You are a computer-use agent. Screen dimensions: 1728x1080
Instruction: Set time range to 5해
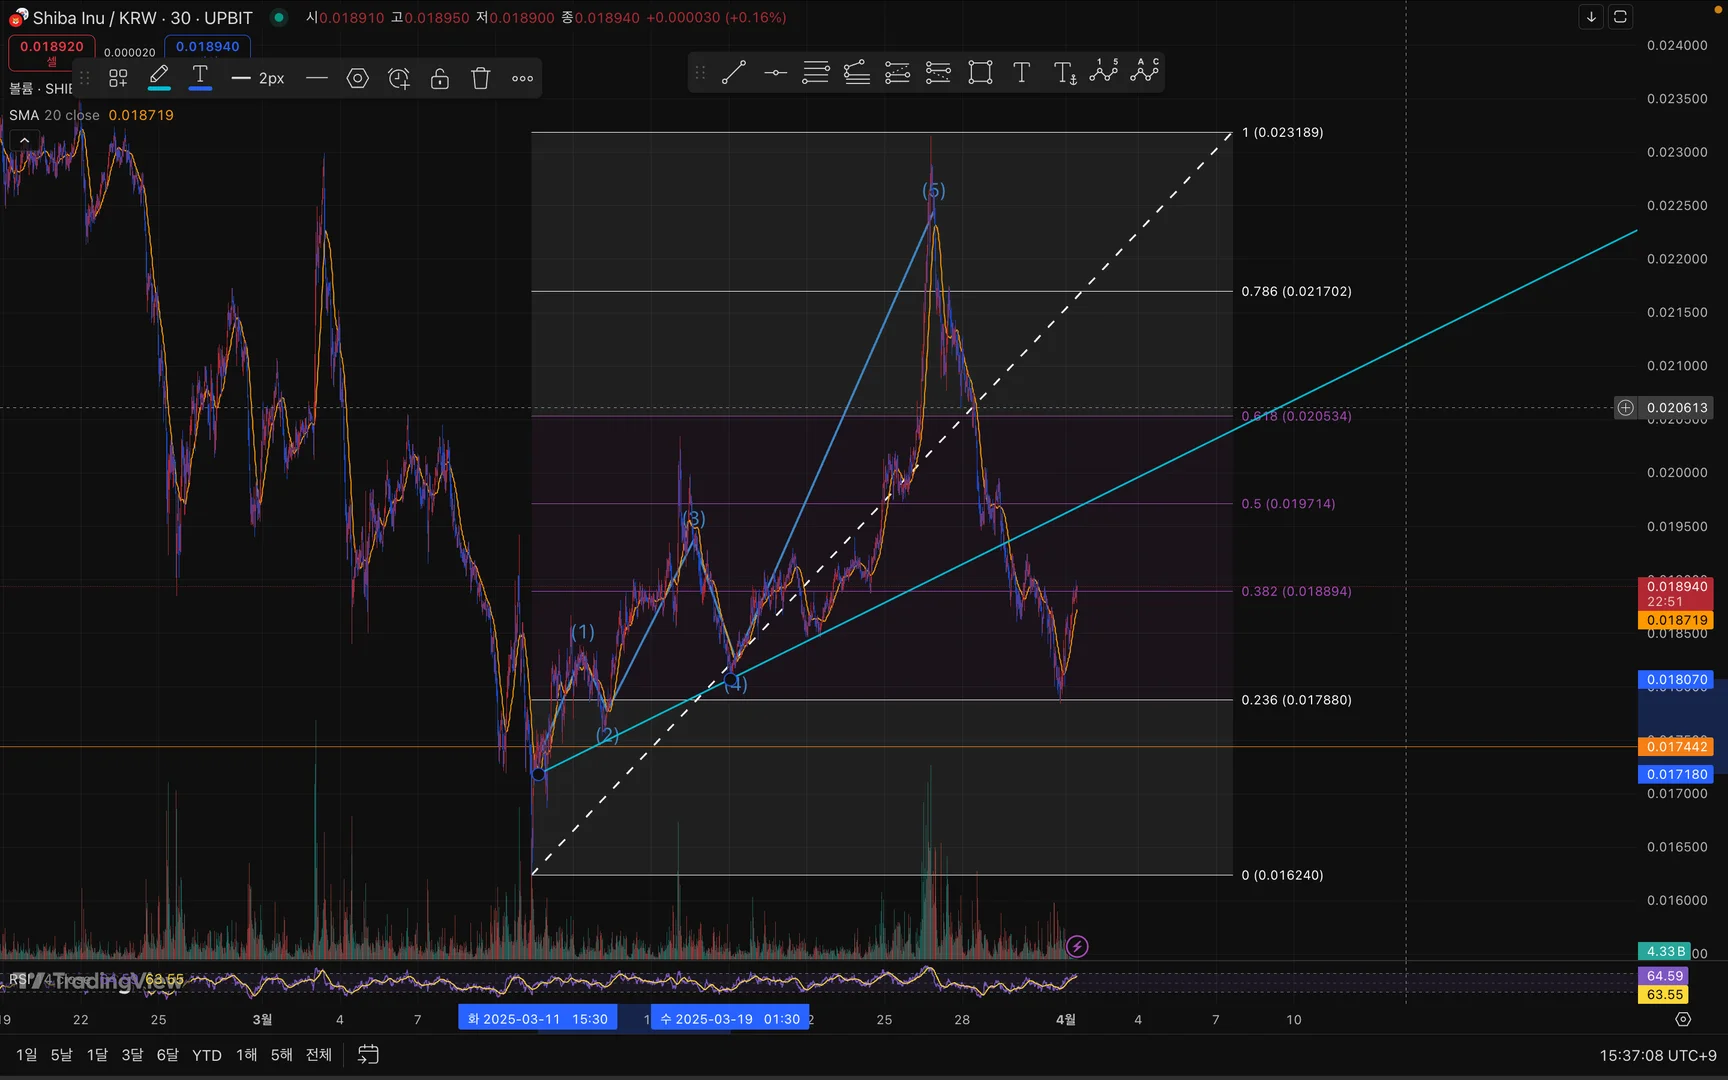point(282,1055)
